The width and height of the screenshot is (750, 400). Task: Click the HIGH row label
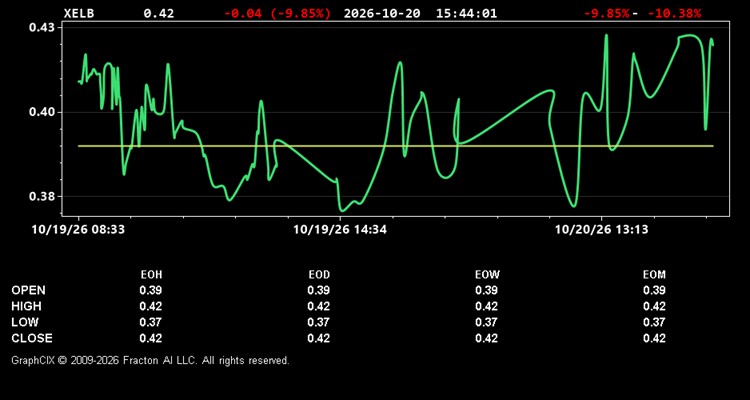pos(26,306)
